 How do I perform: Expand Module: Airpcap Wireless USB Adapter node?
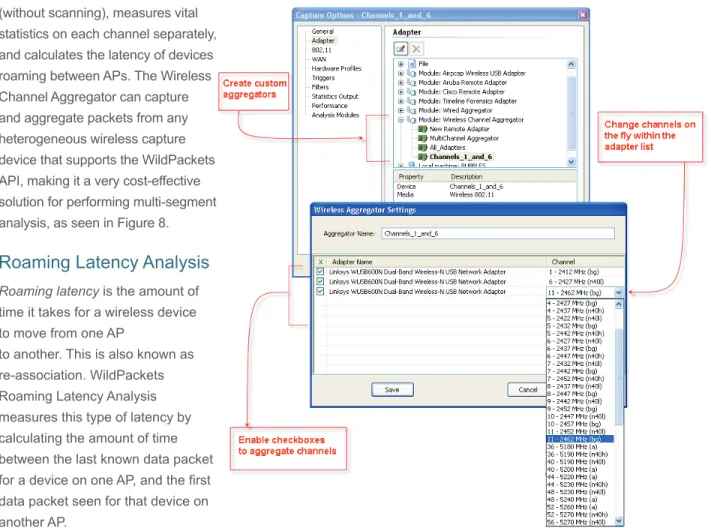[400, 73]
